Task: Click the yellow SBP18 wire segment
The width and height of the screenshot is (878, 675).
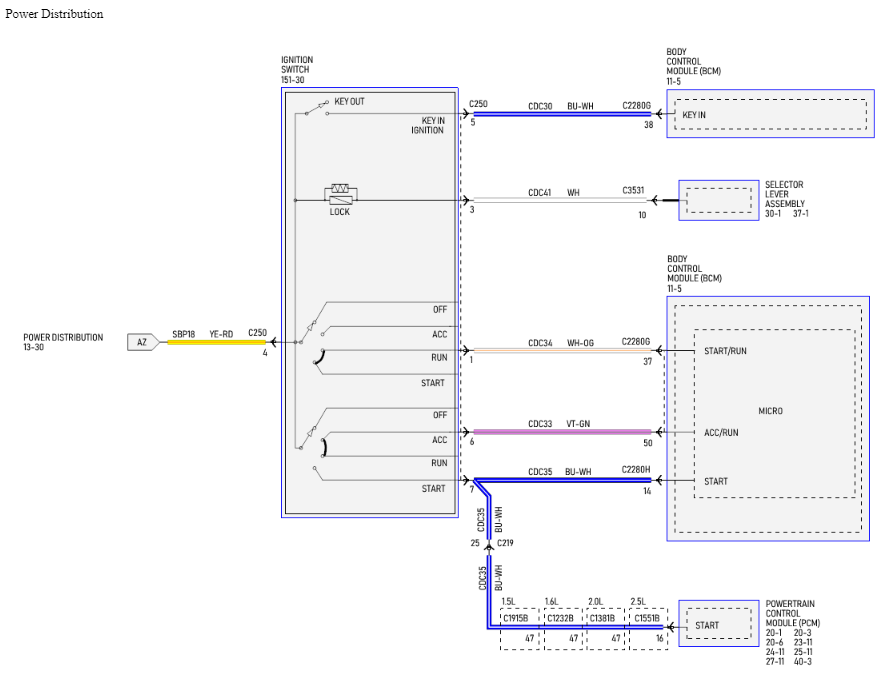Action: tap(216, 342)
